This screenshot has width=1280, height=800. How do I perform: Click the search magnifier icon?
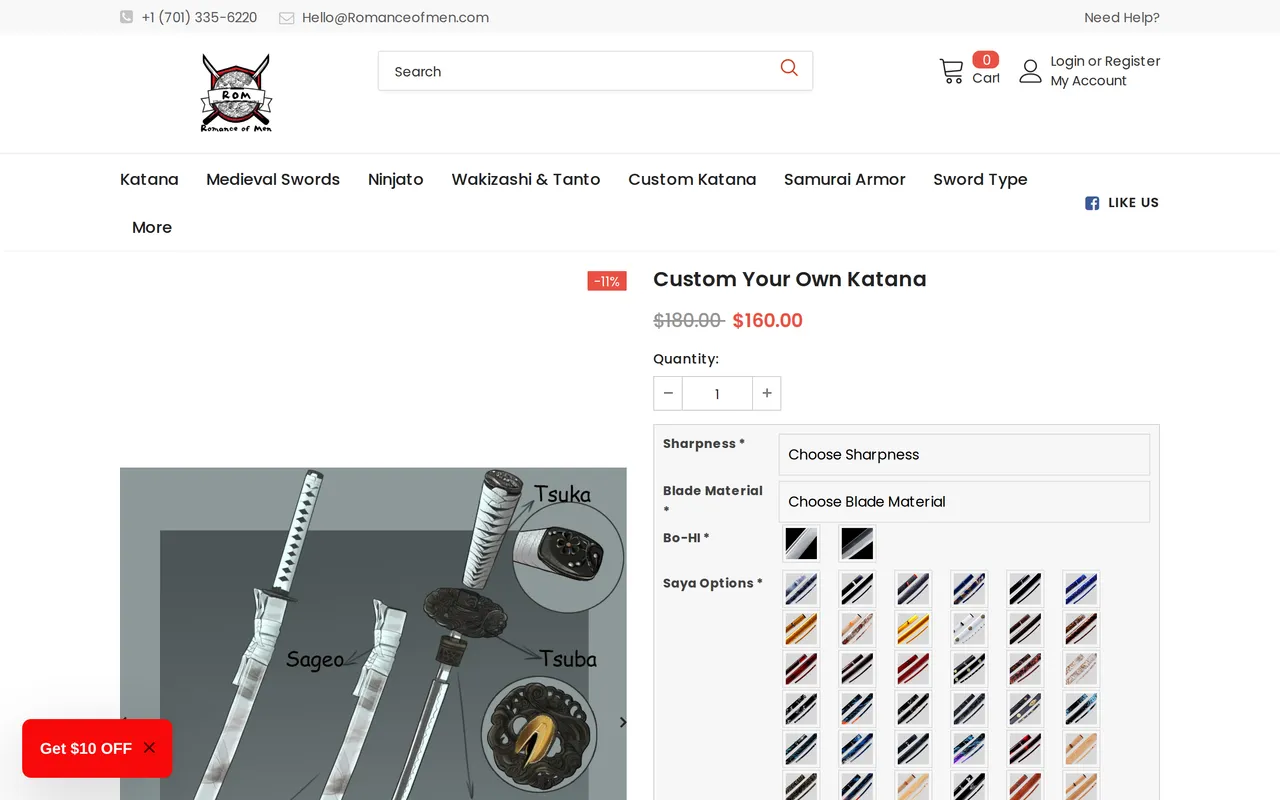pos(789,68)
